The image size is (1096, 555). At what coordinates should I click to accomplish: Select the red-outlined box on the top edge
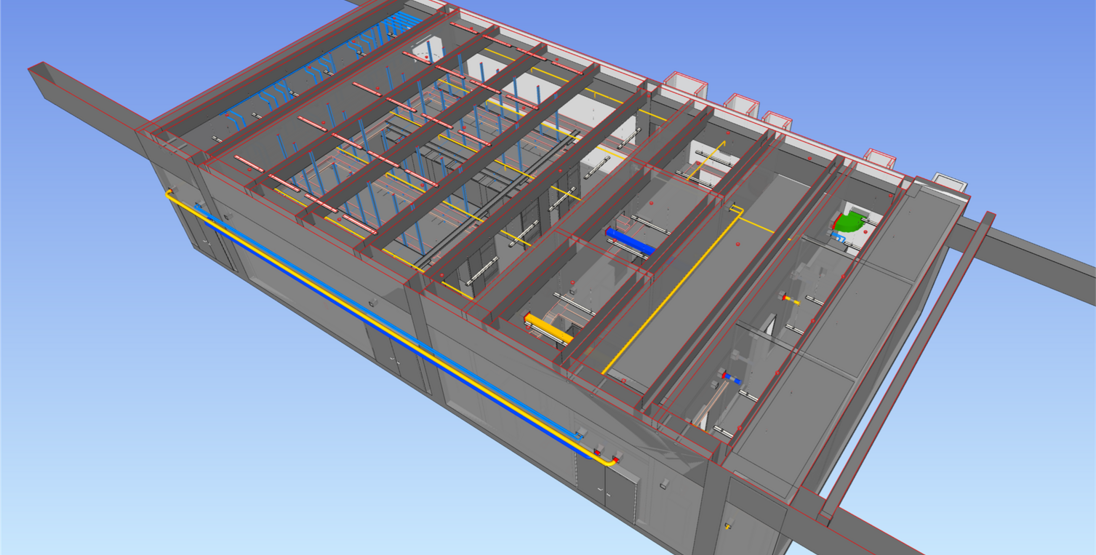tap(682, 83)
